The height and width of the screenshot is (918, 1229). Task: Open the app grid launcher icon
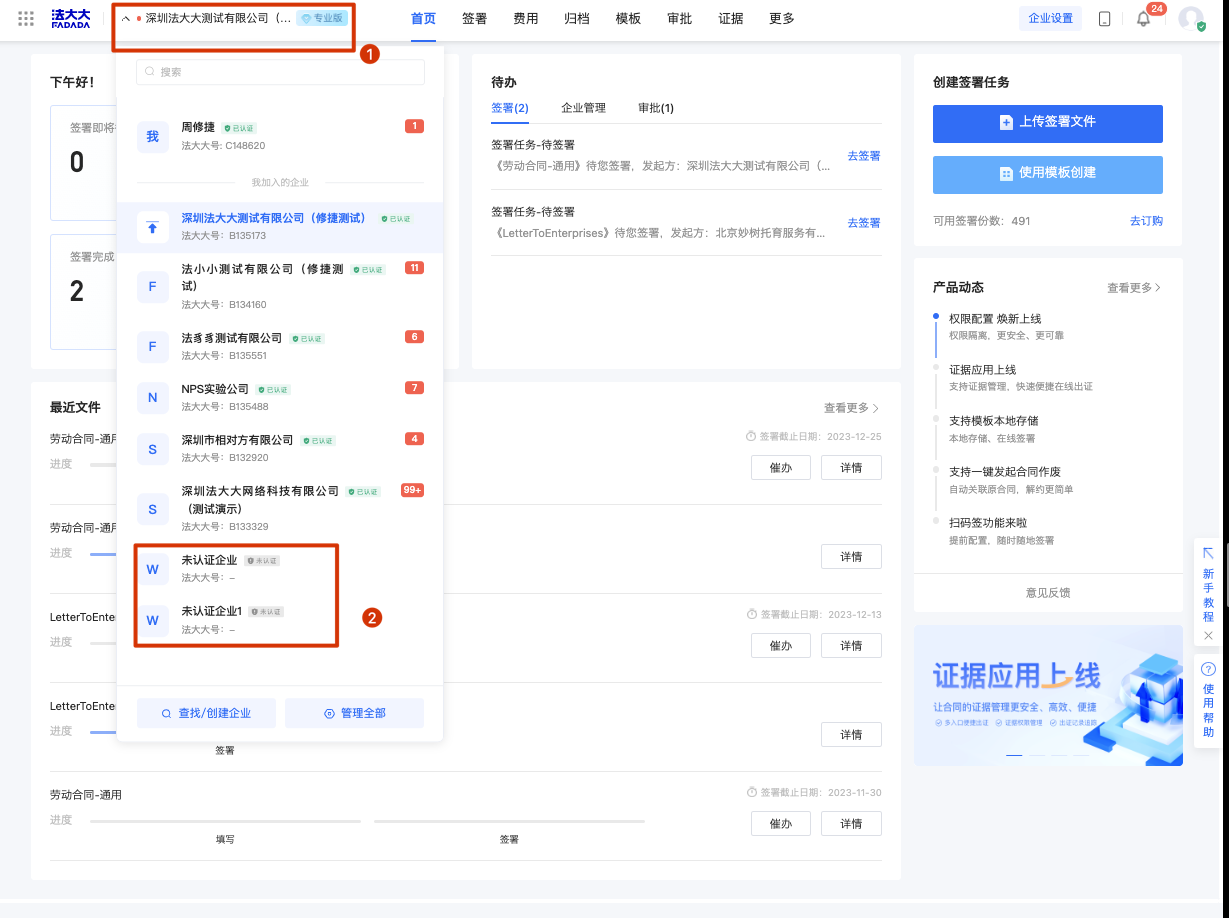26,18
